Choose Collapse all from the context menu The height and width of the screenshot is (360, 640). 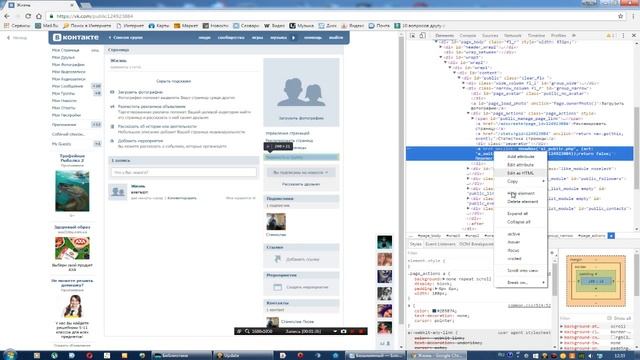pos(520,222)
